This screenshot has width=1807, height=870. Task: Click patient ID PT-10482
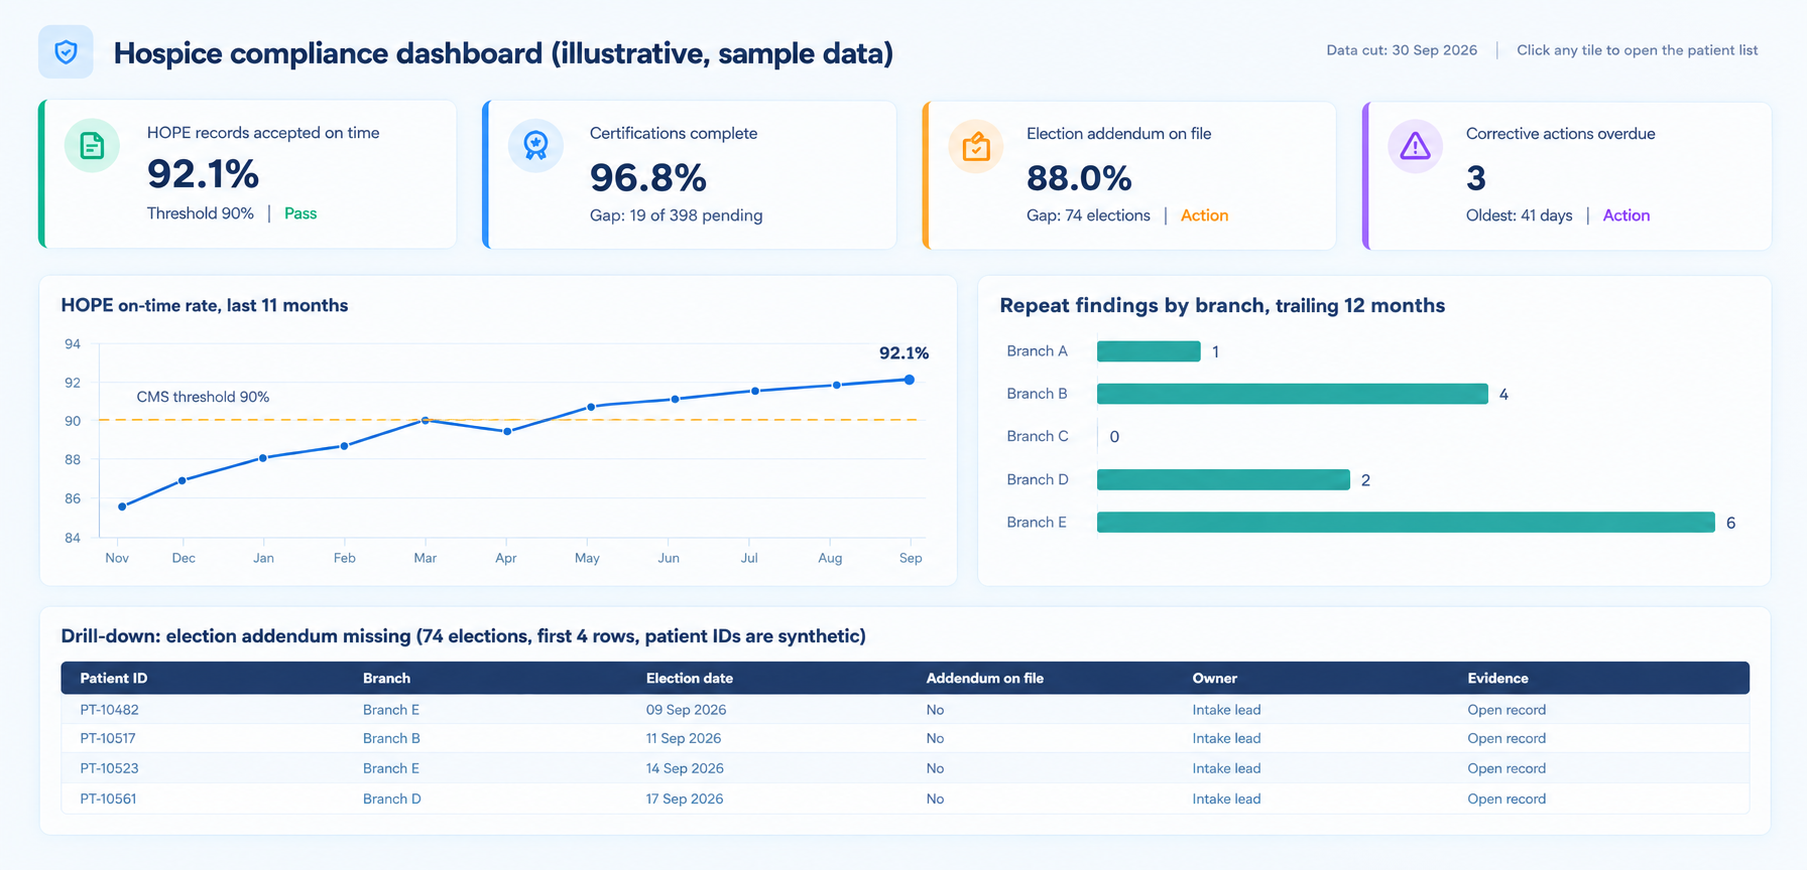[x=109, y=710]
